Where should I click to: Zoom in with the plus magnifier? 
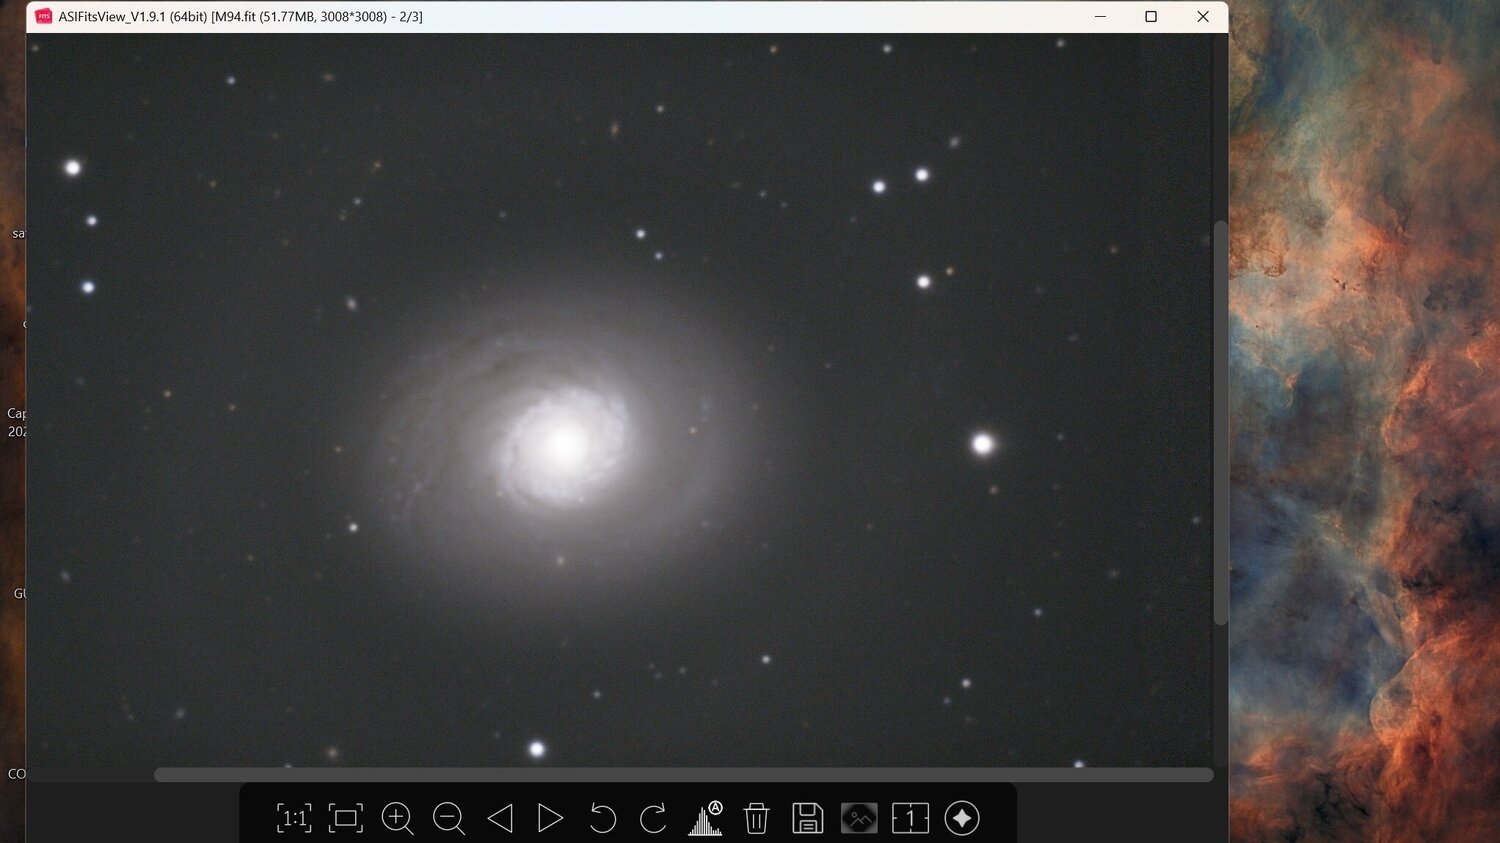point(398,818)
